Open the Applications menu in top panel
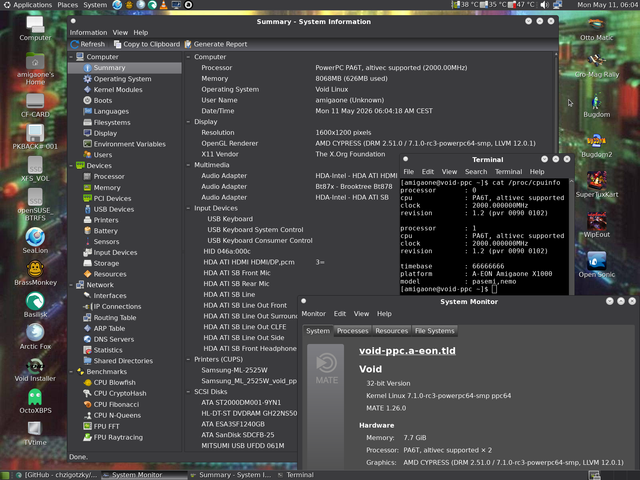This screenshot has height=480, width=640. (28, 5)
